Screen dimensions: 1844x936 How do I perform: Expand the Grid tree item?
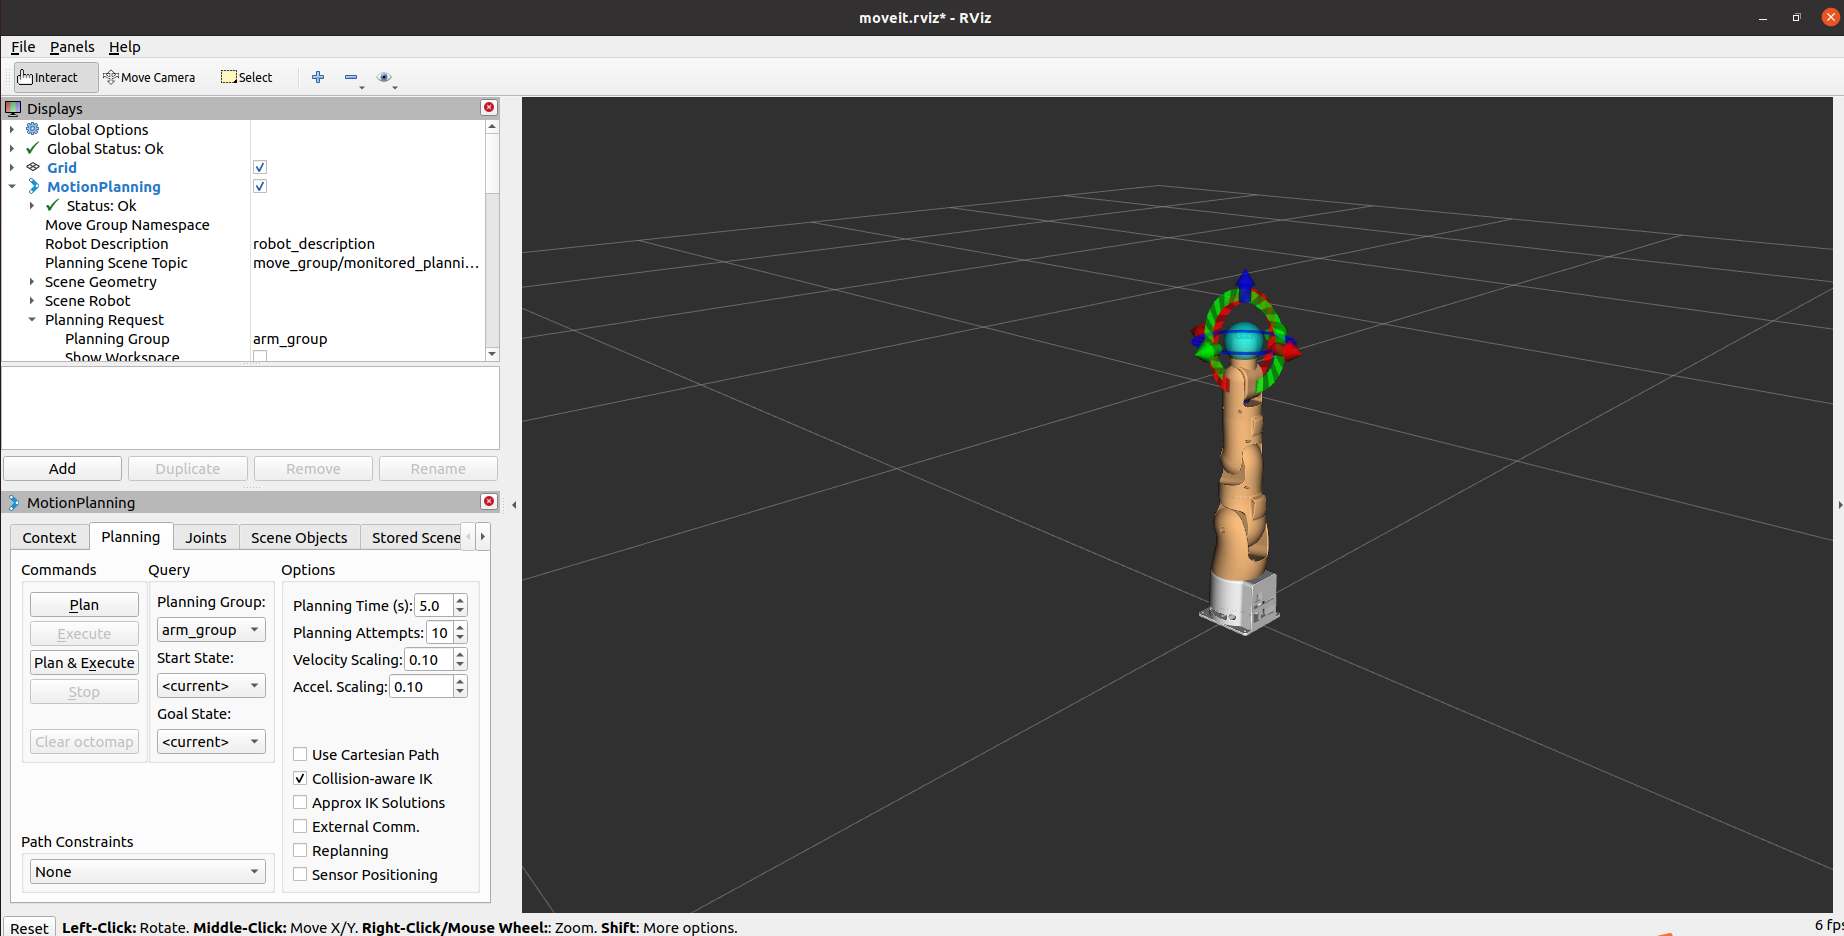pyautogui.click(x=12, y=167)
